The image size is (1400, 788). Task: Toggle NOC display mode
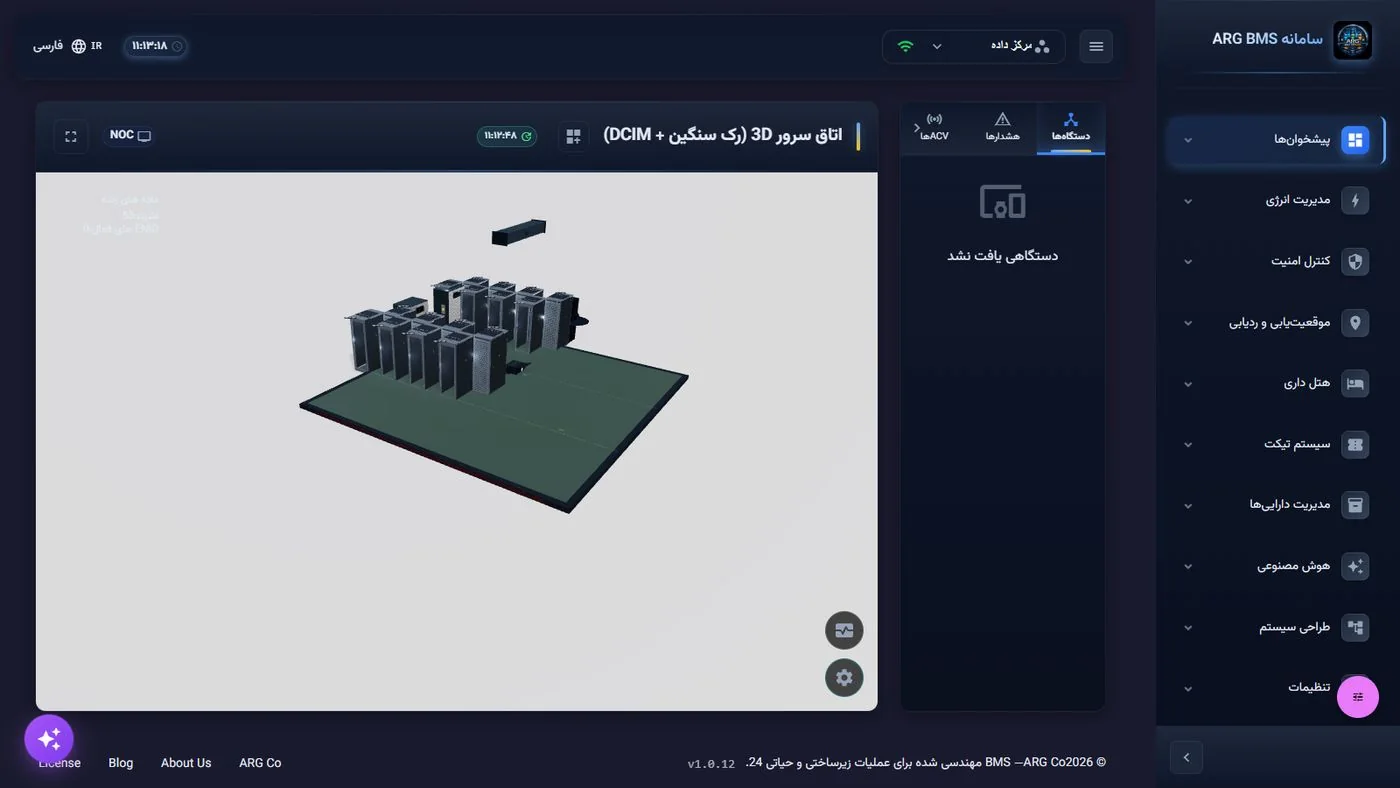[130, 135]
